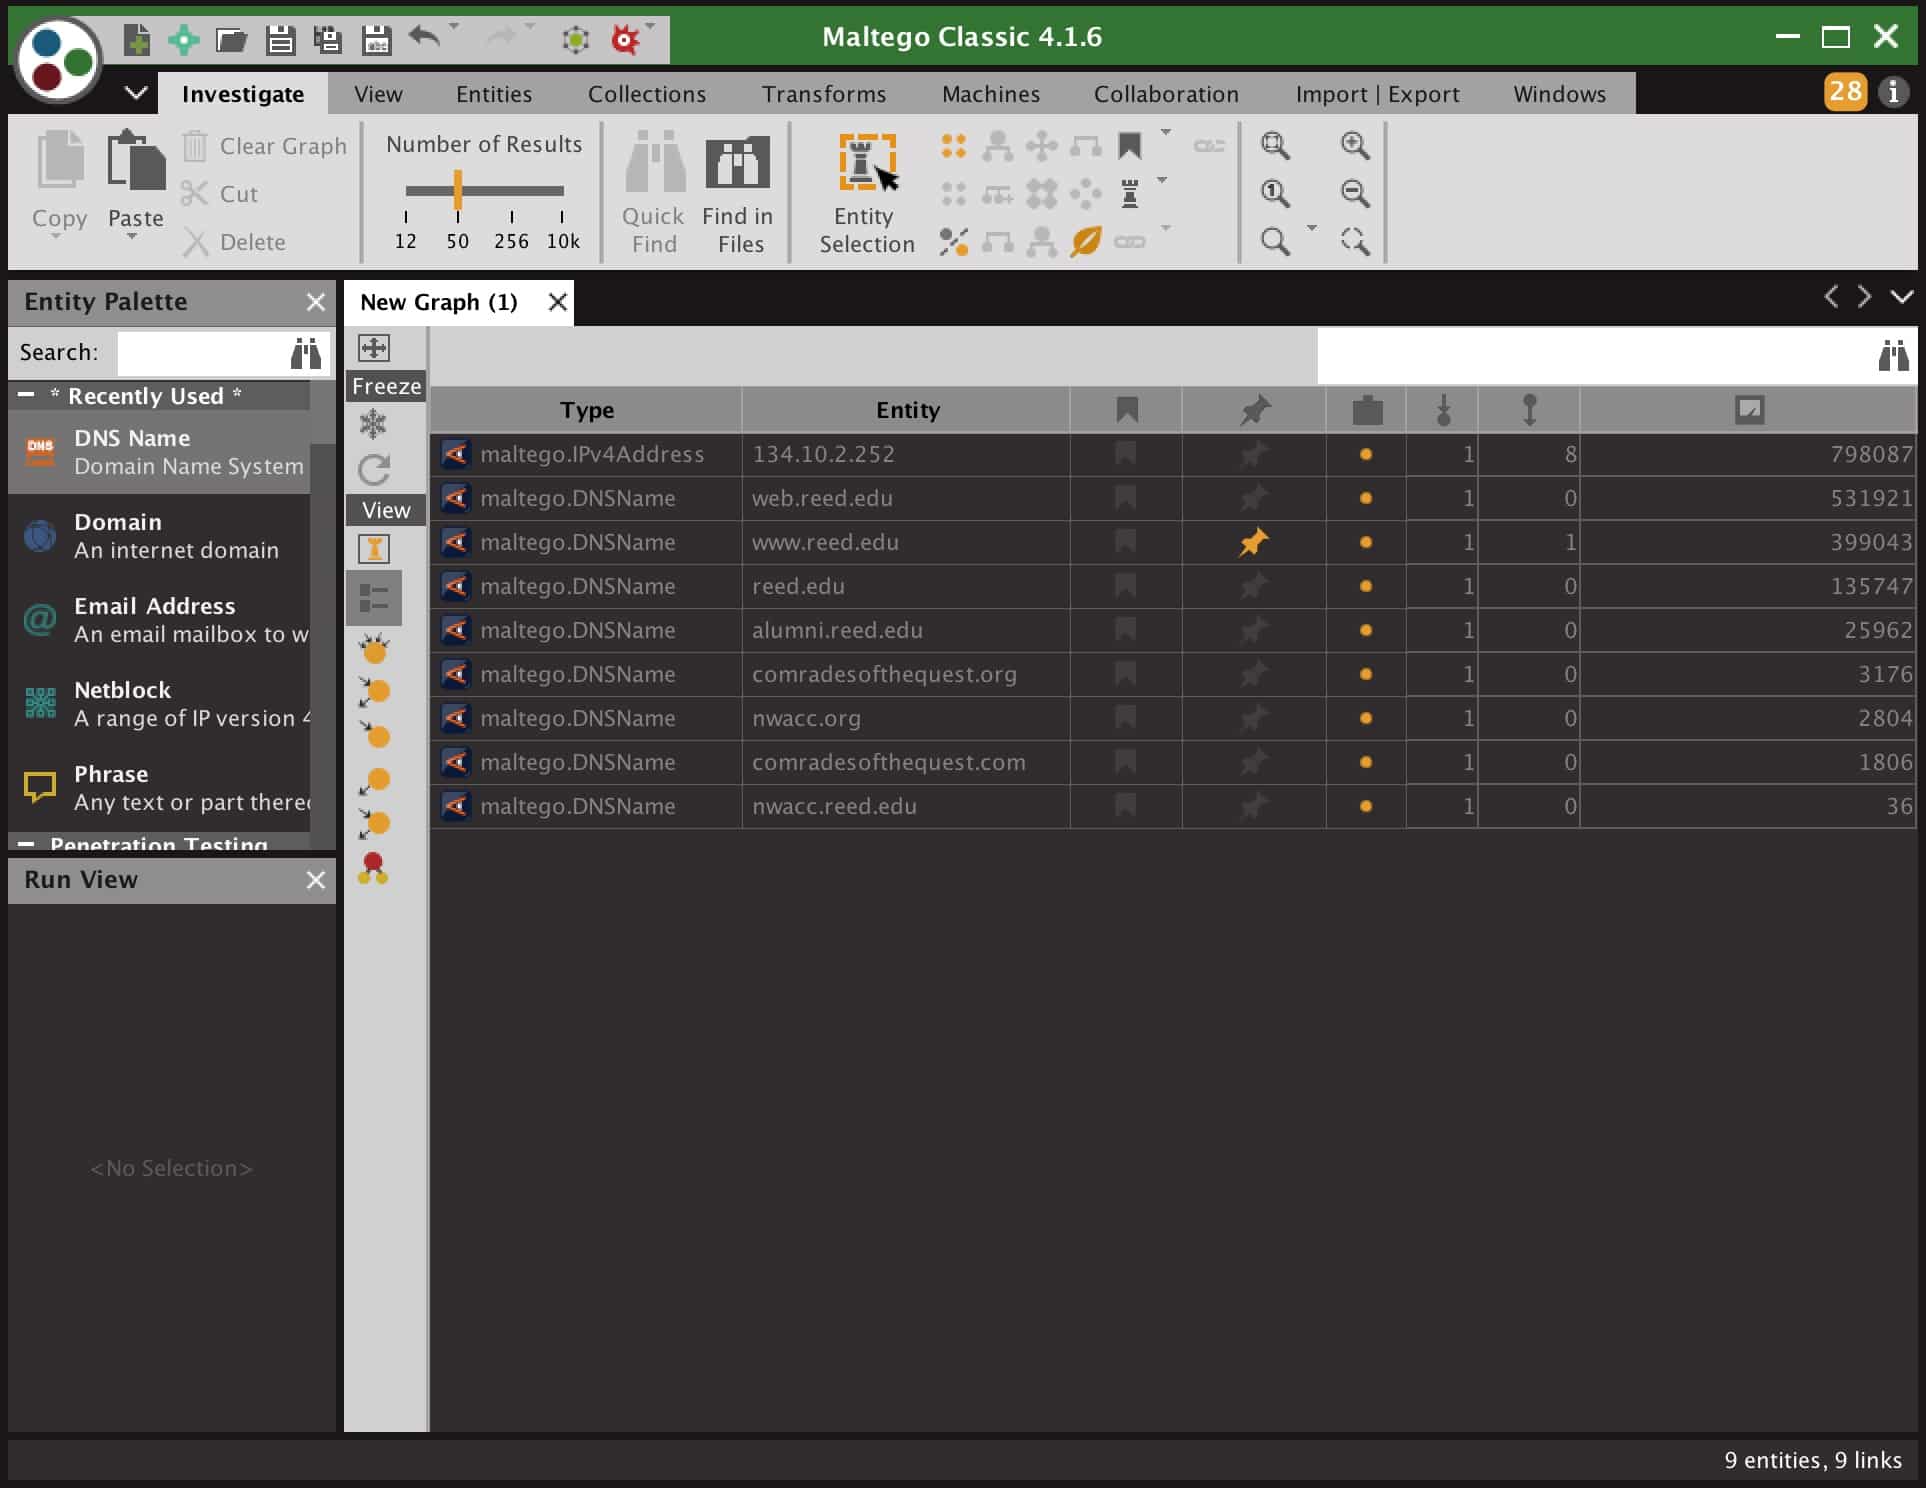Click the fit-graph arrows icon above Freeze
Image resolution: width=1926 pixels, height=1488 pixels.
374,348
